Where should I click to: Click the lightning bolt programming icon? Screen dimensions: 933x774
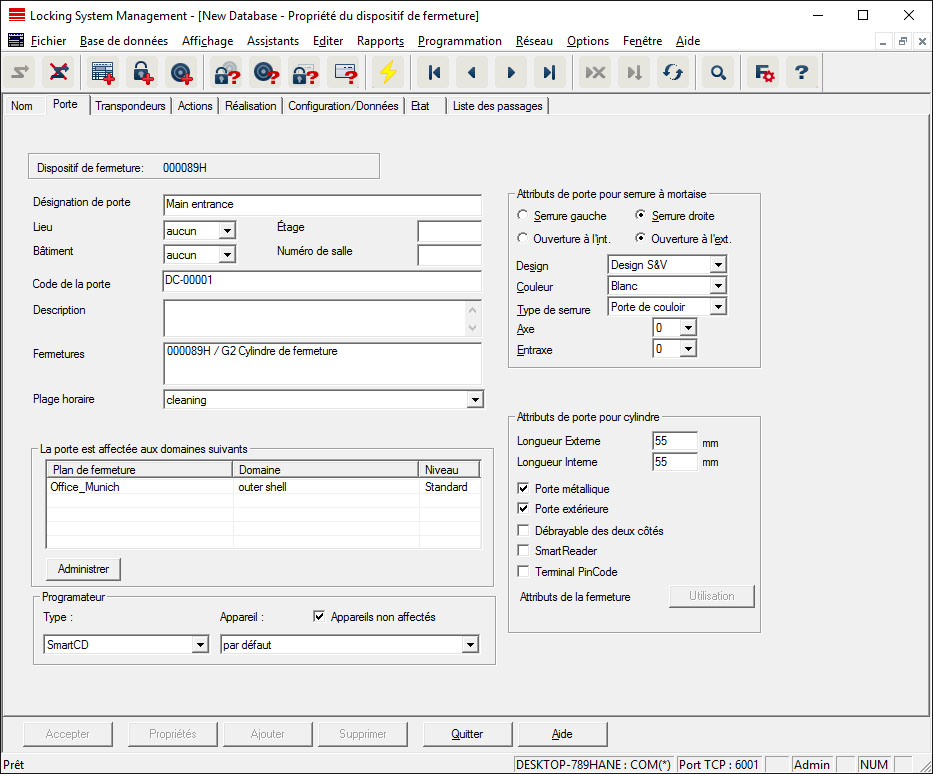click(387, 73)
